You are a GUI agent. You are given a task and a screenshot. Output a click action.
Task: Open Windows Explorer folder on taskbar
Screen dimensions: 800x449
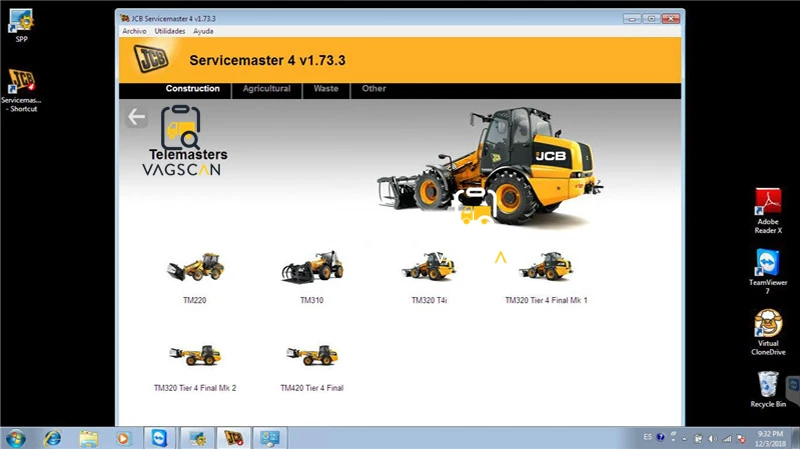click(x=88, y=438)
